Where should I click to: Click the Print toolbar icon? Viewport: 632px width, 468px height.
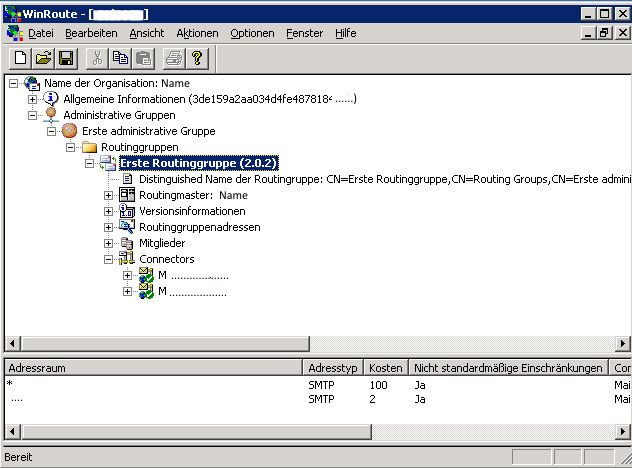pos(174,58)
